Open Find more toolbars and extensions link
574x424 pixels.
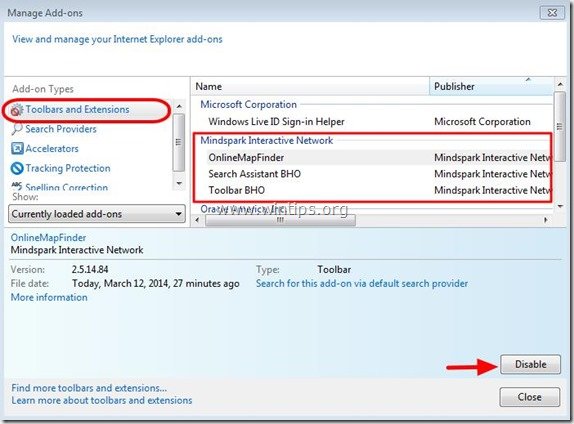89,388
